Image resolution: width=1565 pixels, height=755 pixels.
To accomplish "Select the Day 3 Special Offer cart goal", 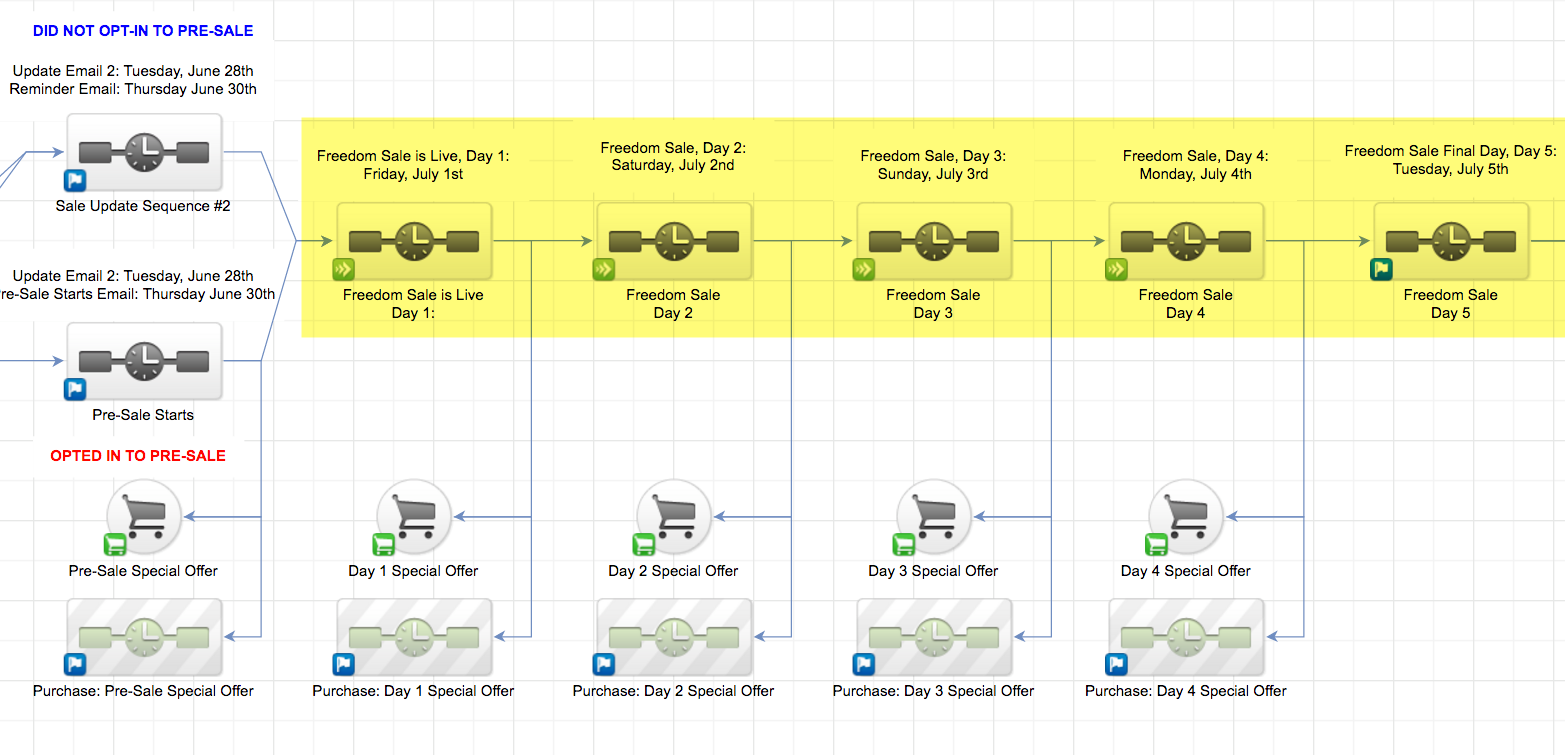I will [934, 517].
